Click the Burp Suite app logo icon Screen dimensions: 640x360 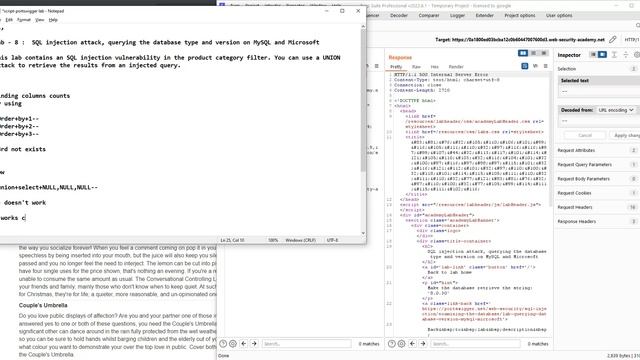point(222,5)
